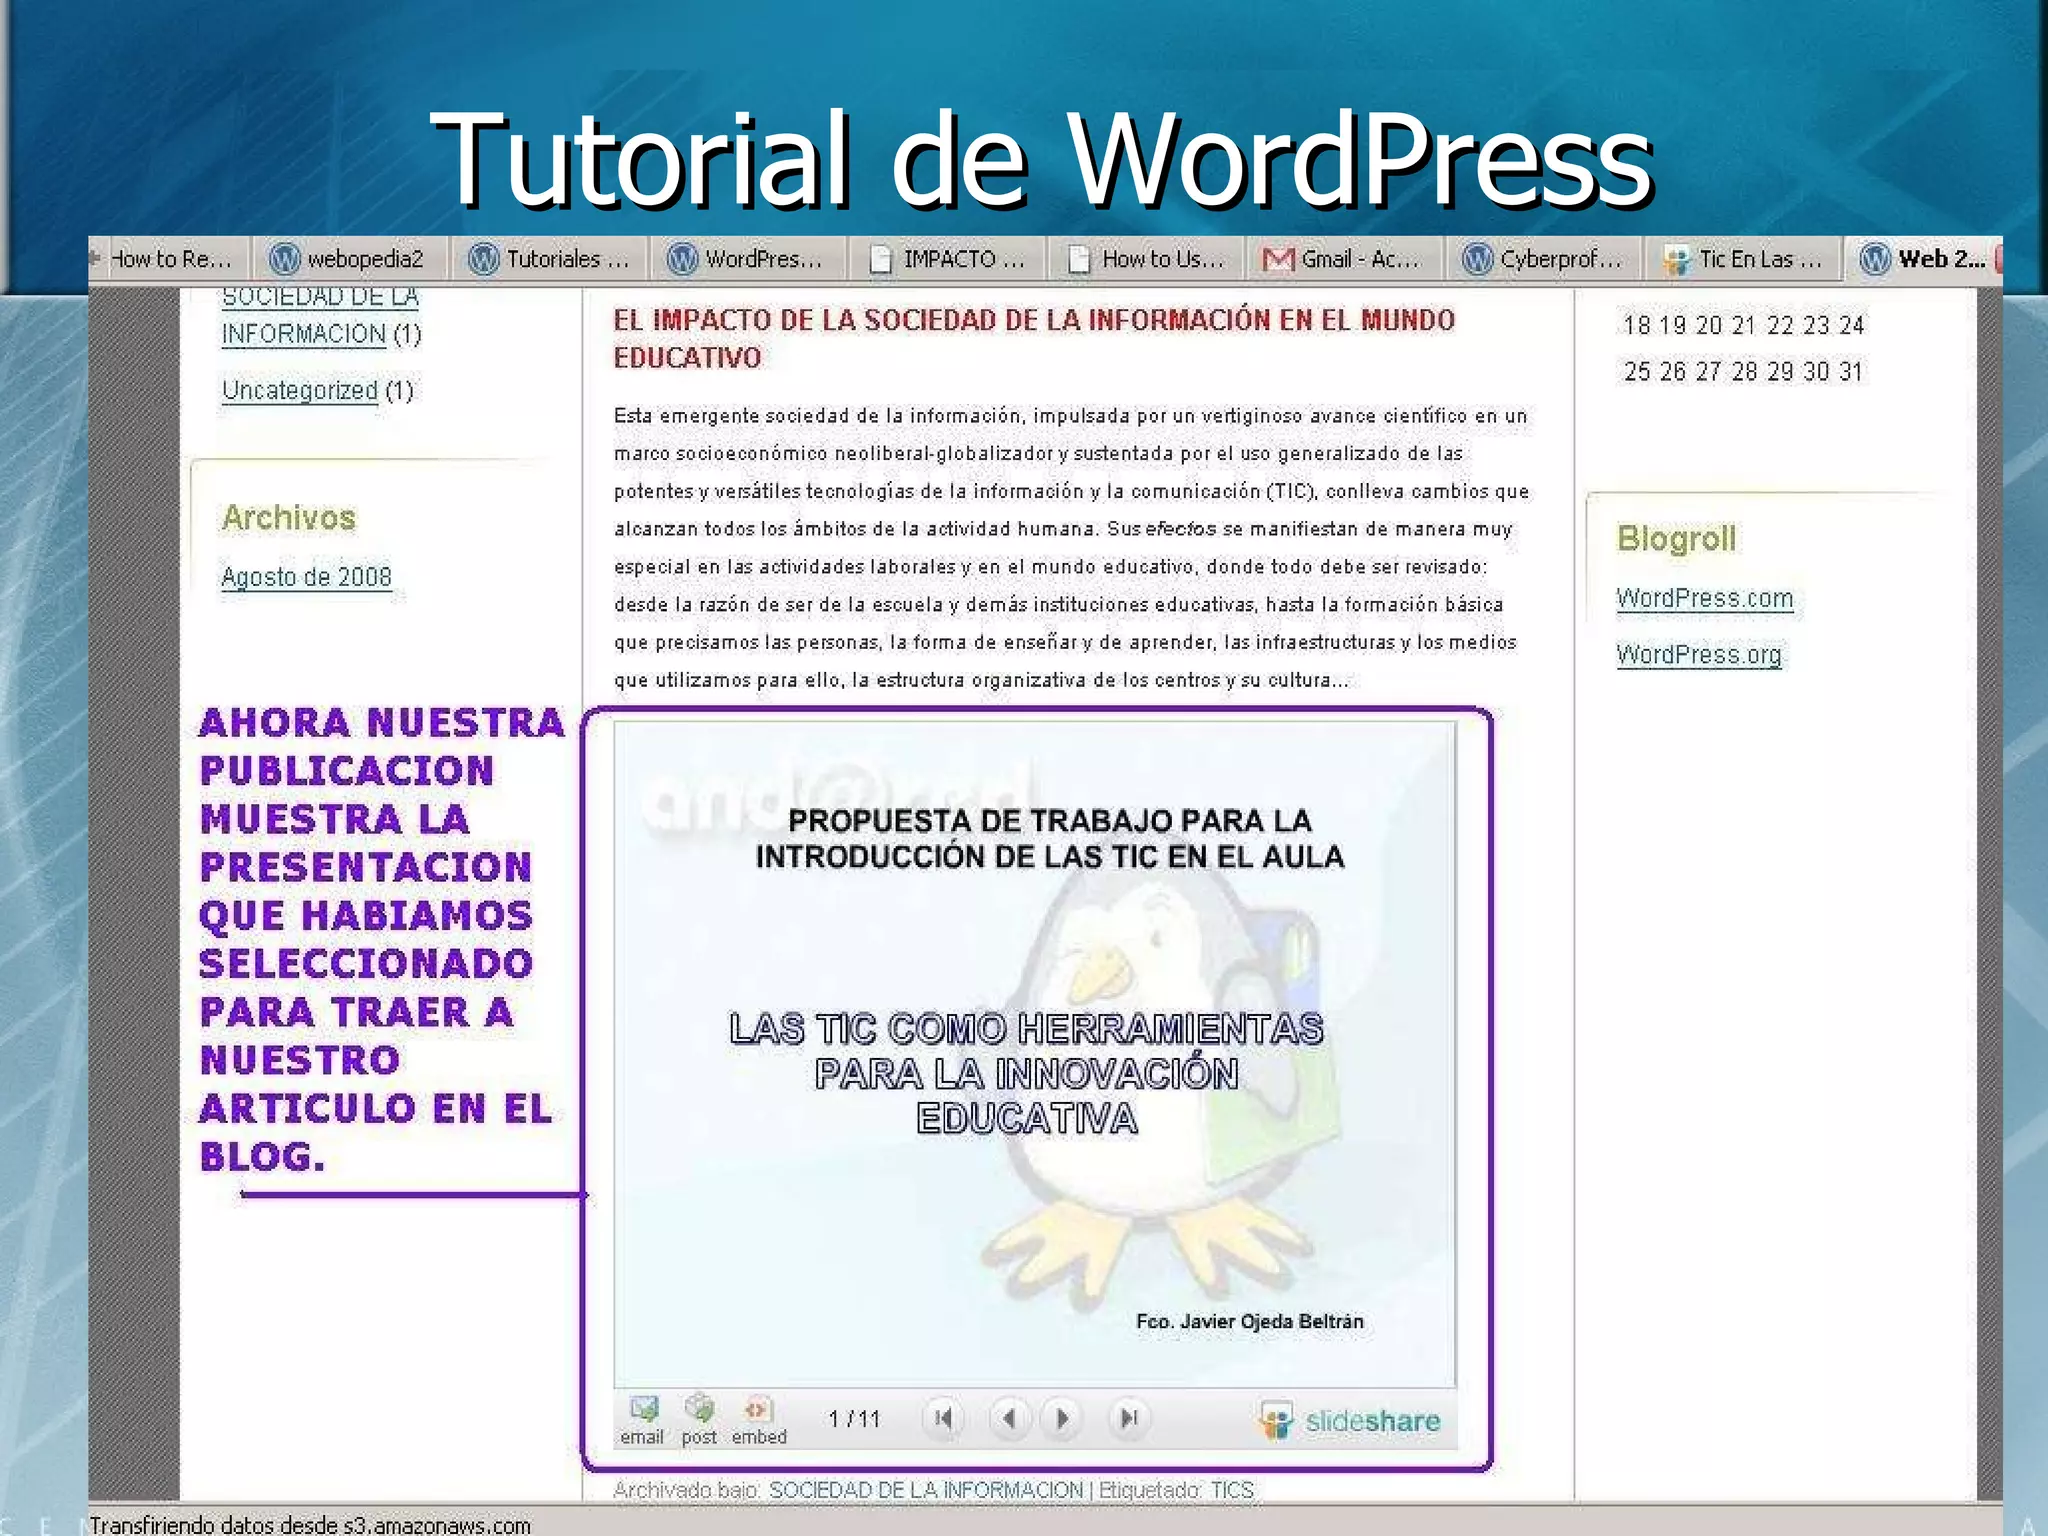Screen dimensions: 2048x1536
Task: Visit the WordPress.com blogroll link
Action: coord(1704,598)
